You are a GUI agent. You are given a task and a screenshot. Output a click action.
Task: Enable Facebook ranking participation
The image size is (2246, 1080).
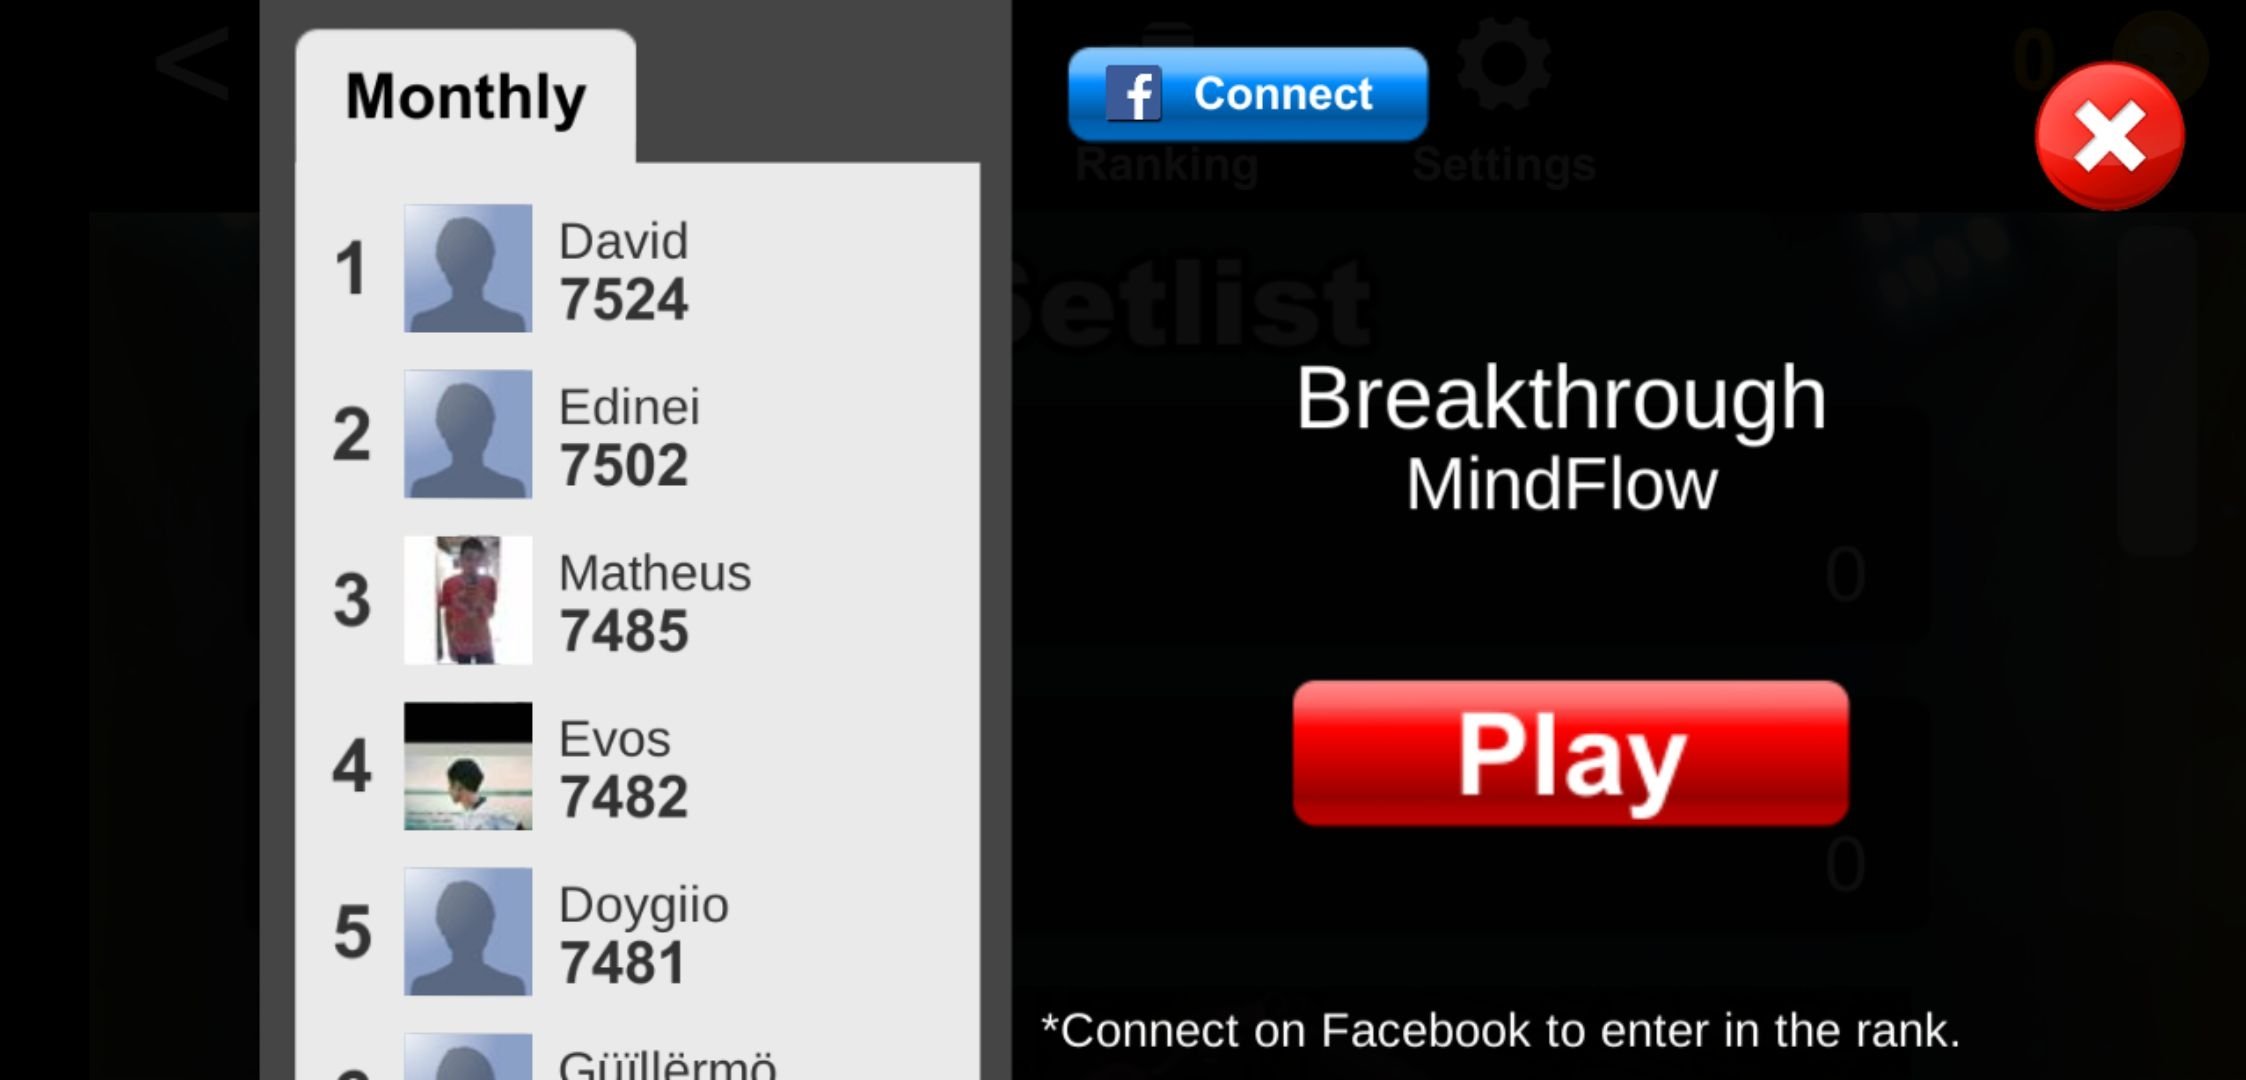tap(1245, 92)
